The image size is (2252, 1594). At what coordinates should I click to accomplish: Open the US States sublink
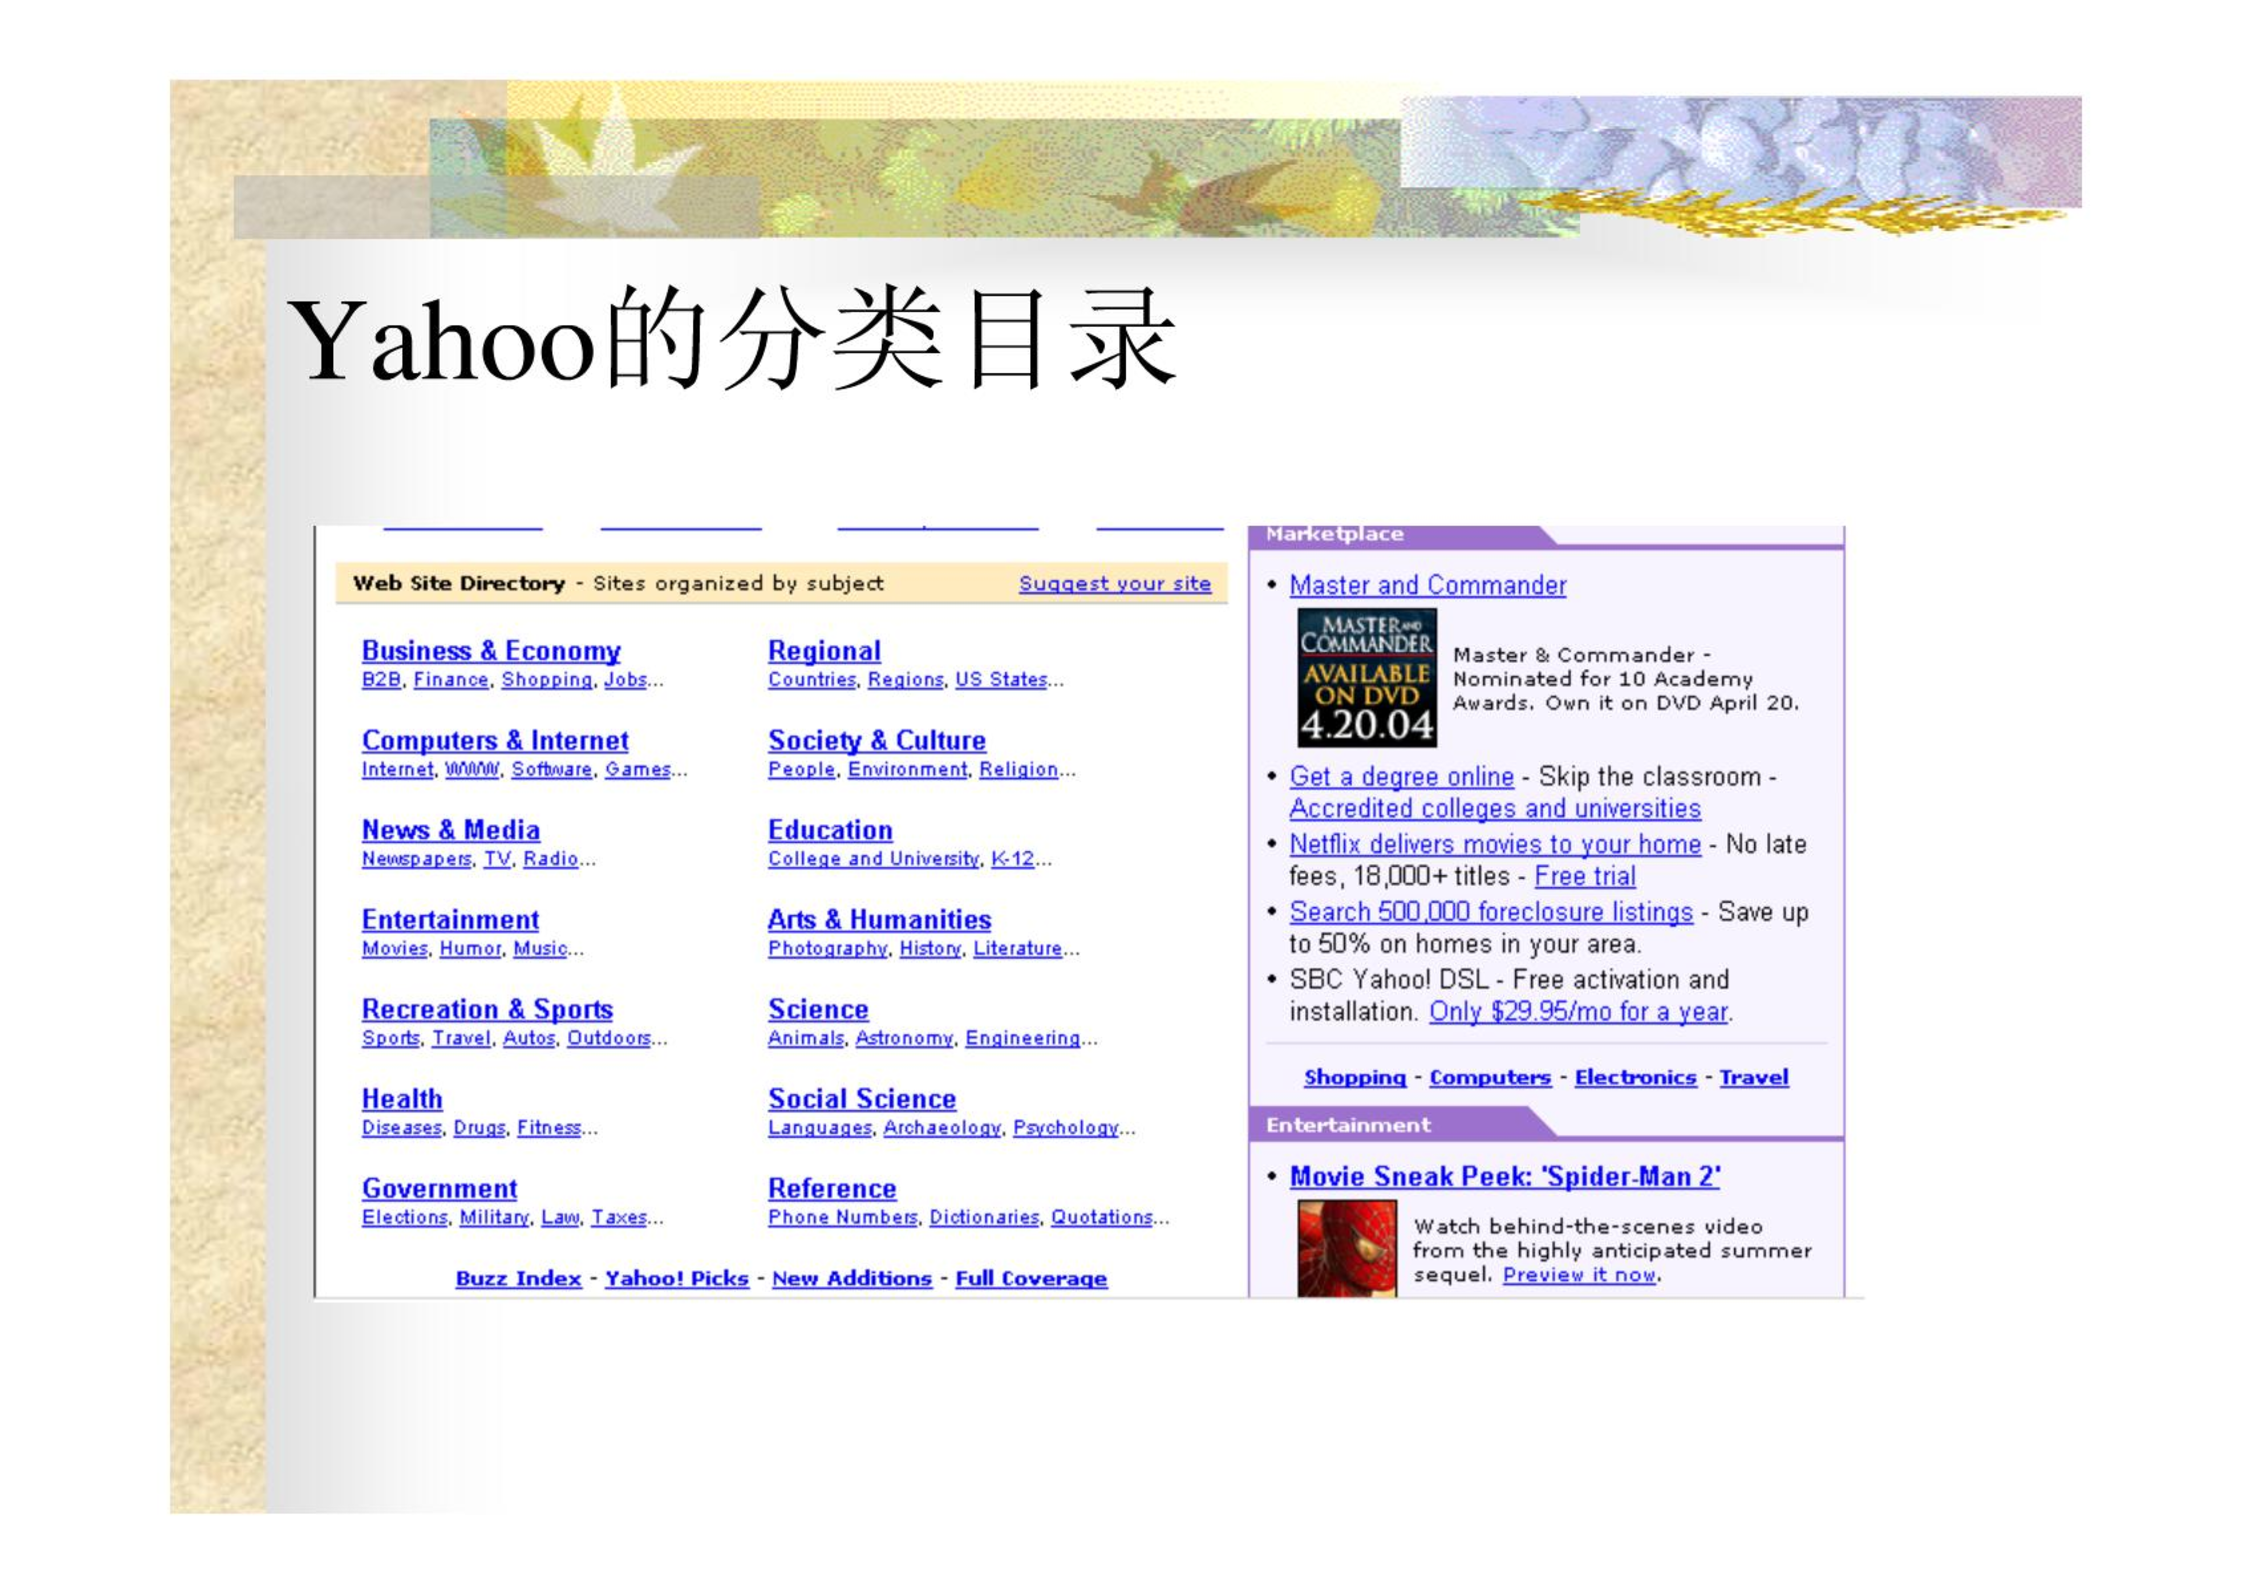coord(1001,680)
